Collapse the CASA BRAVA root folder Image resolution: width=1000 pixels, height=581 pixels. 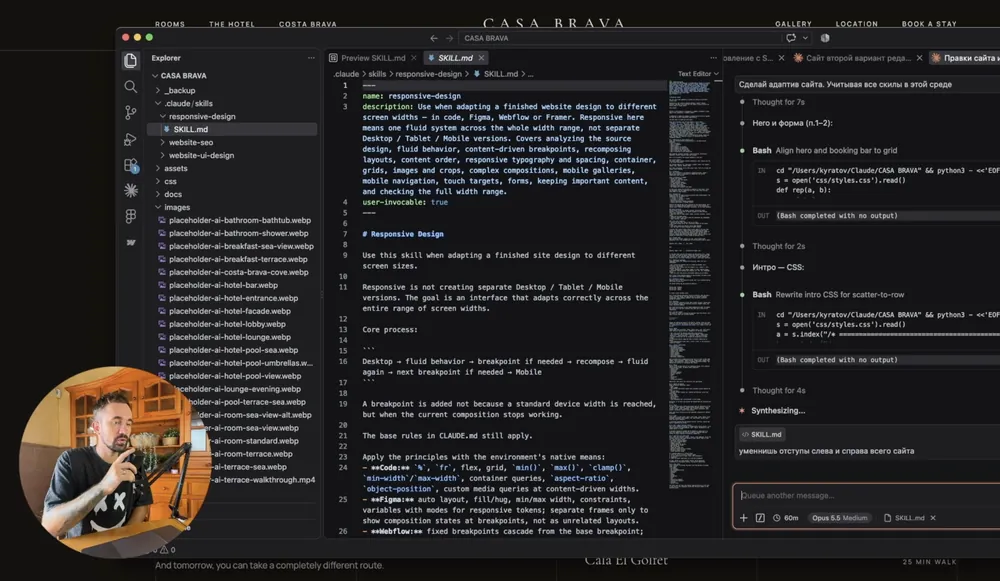click(155, 75)
